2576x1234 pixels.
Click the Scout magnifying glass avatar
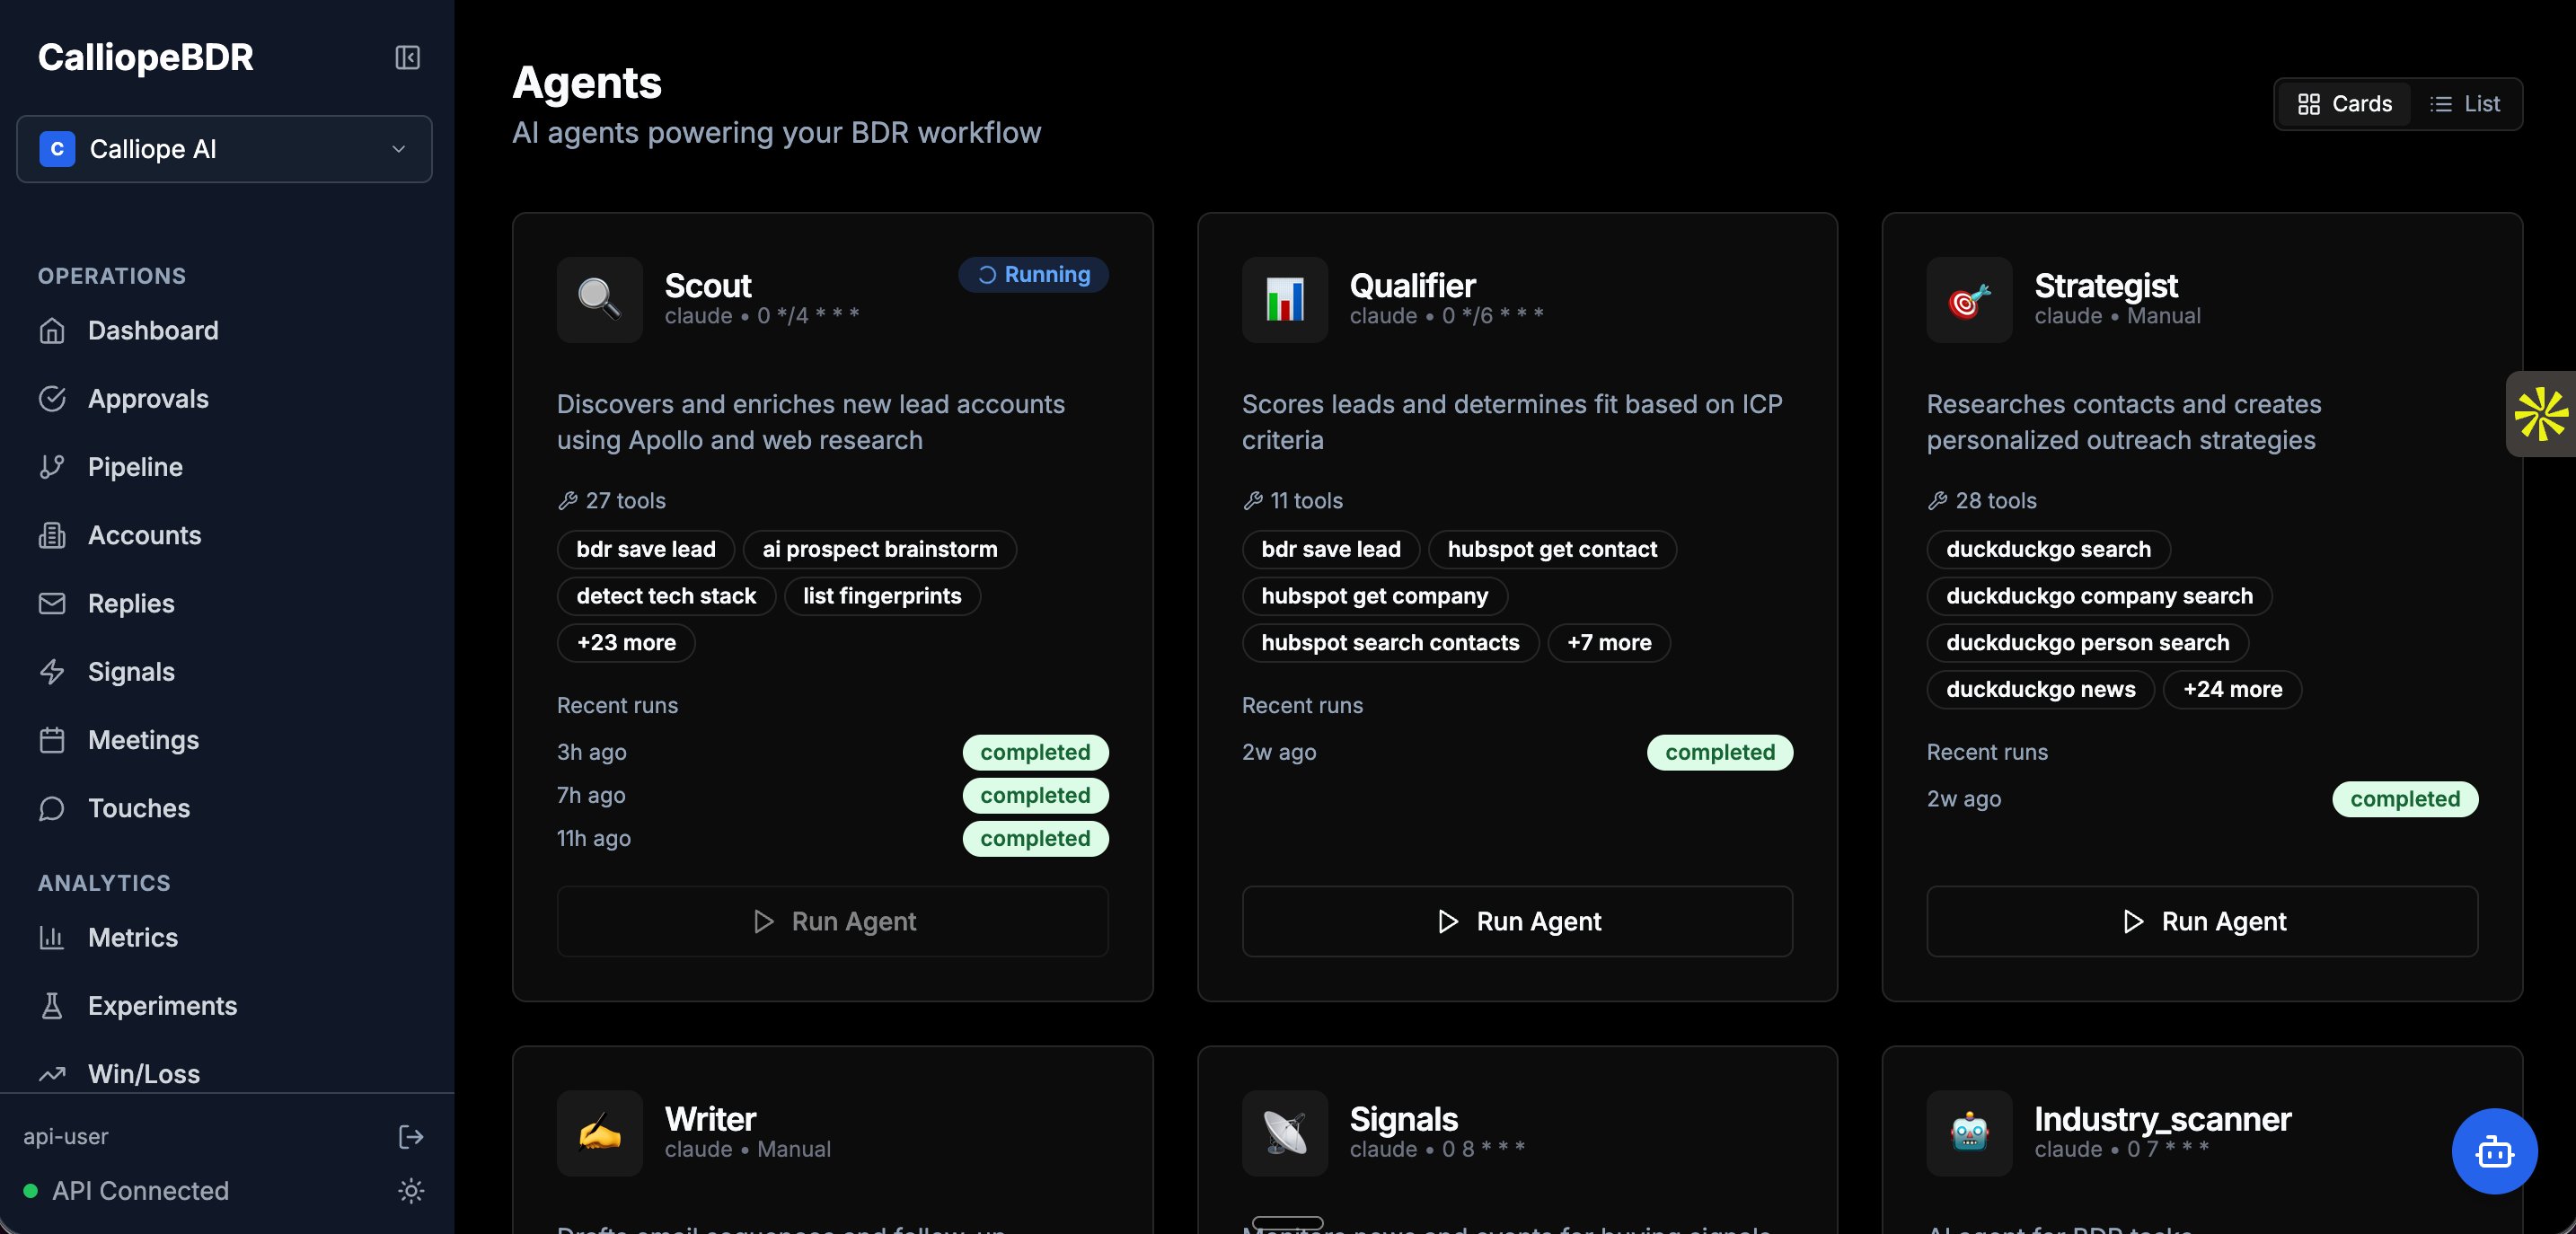[600, 299]
